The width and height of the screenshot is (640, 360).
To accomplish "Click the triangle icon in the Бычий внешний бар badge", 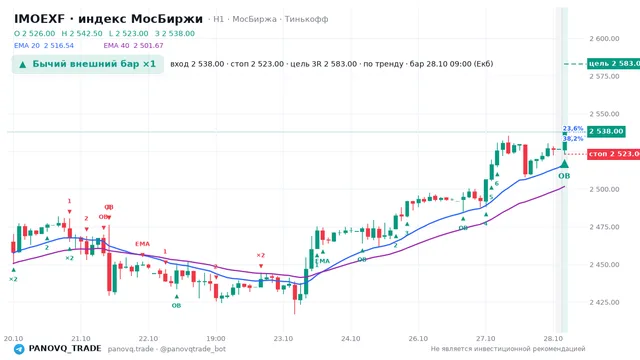I will click(x=23, y=64).
